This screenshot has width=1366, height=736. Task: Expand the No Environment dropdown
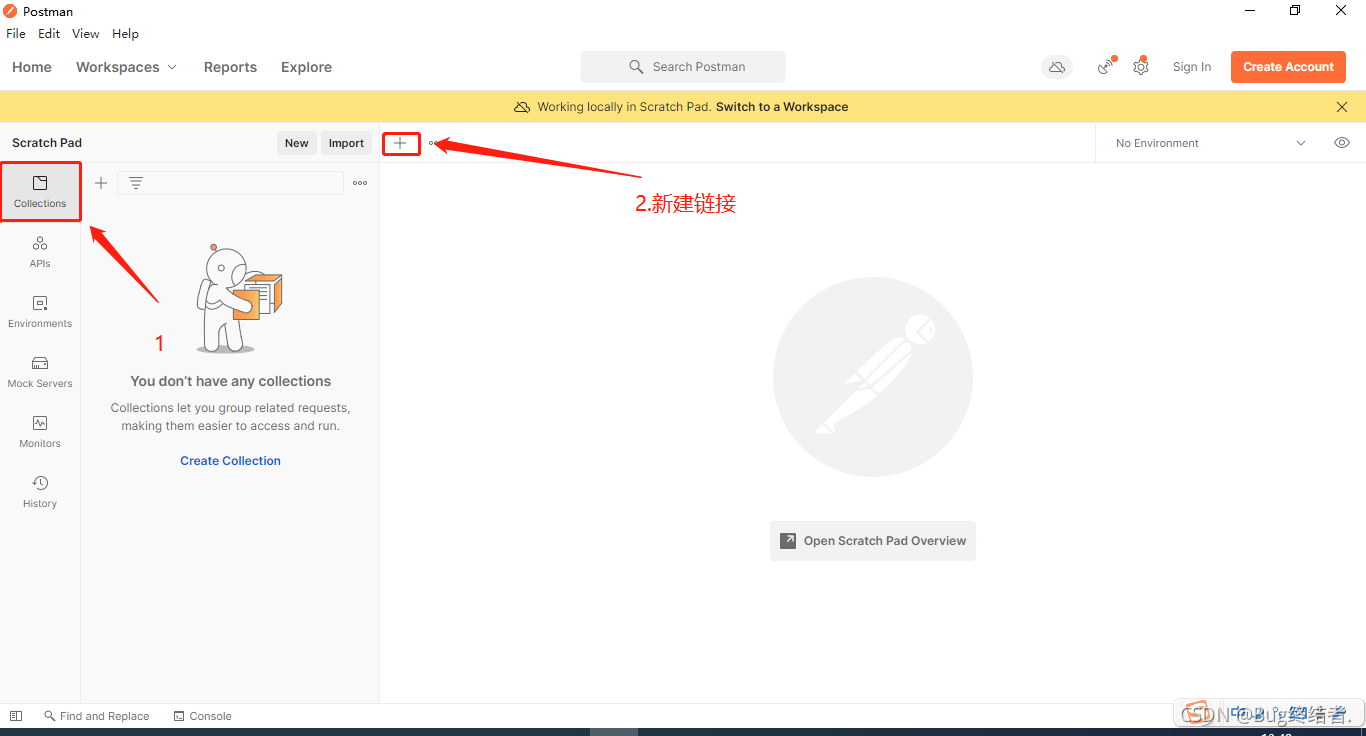click(1211, 143)
